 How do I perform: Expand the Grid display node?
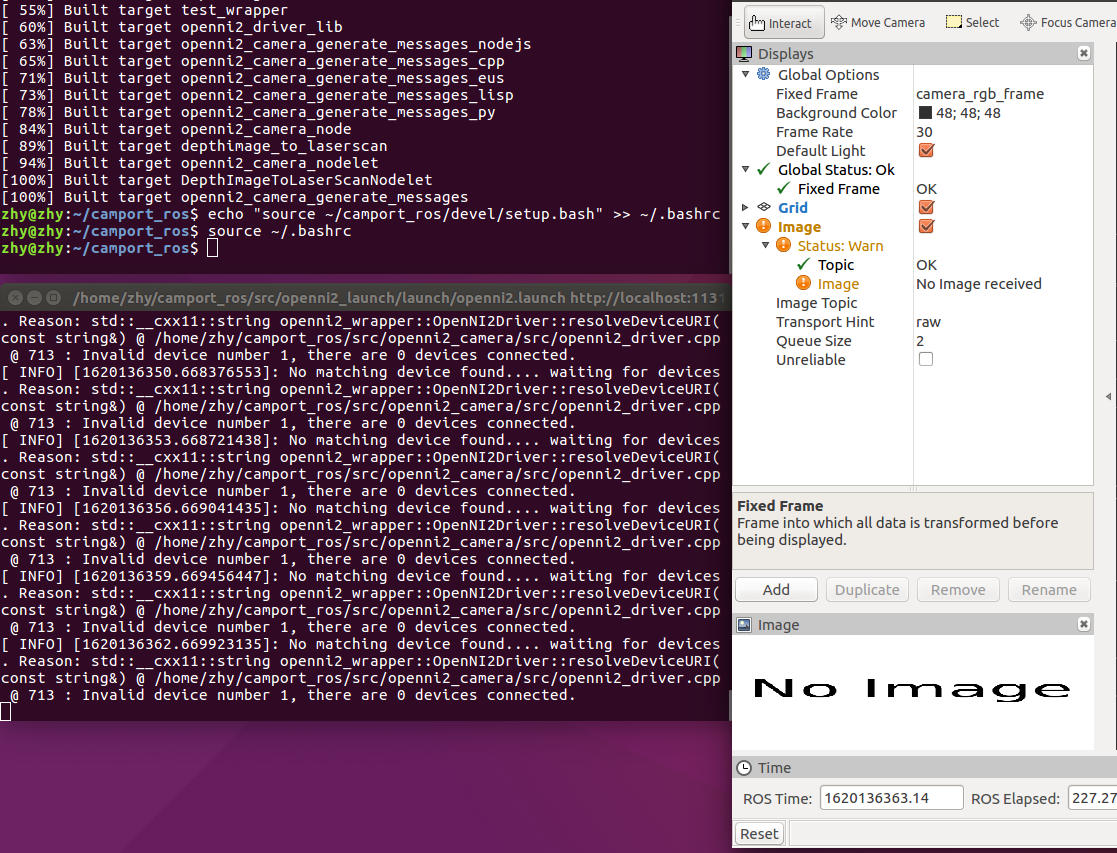745,207
